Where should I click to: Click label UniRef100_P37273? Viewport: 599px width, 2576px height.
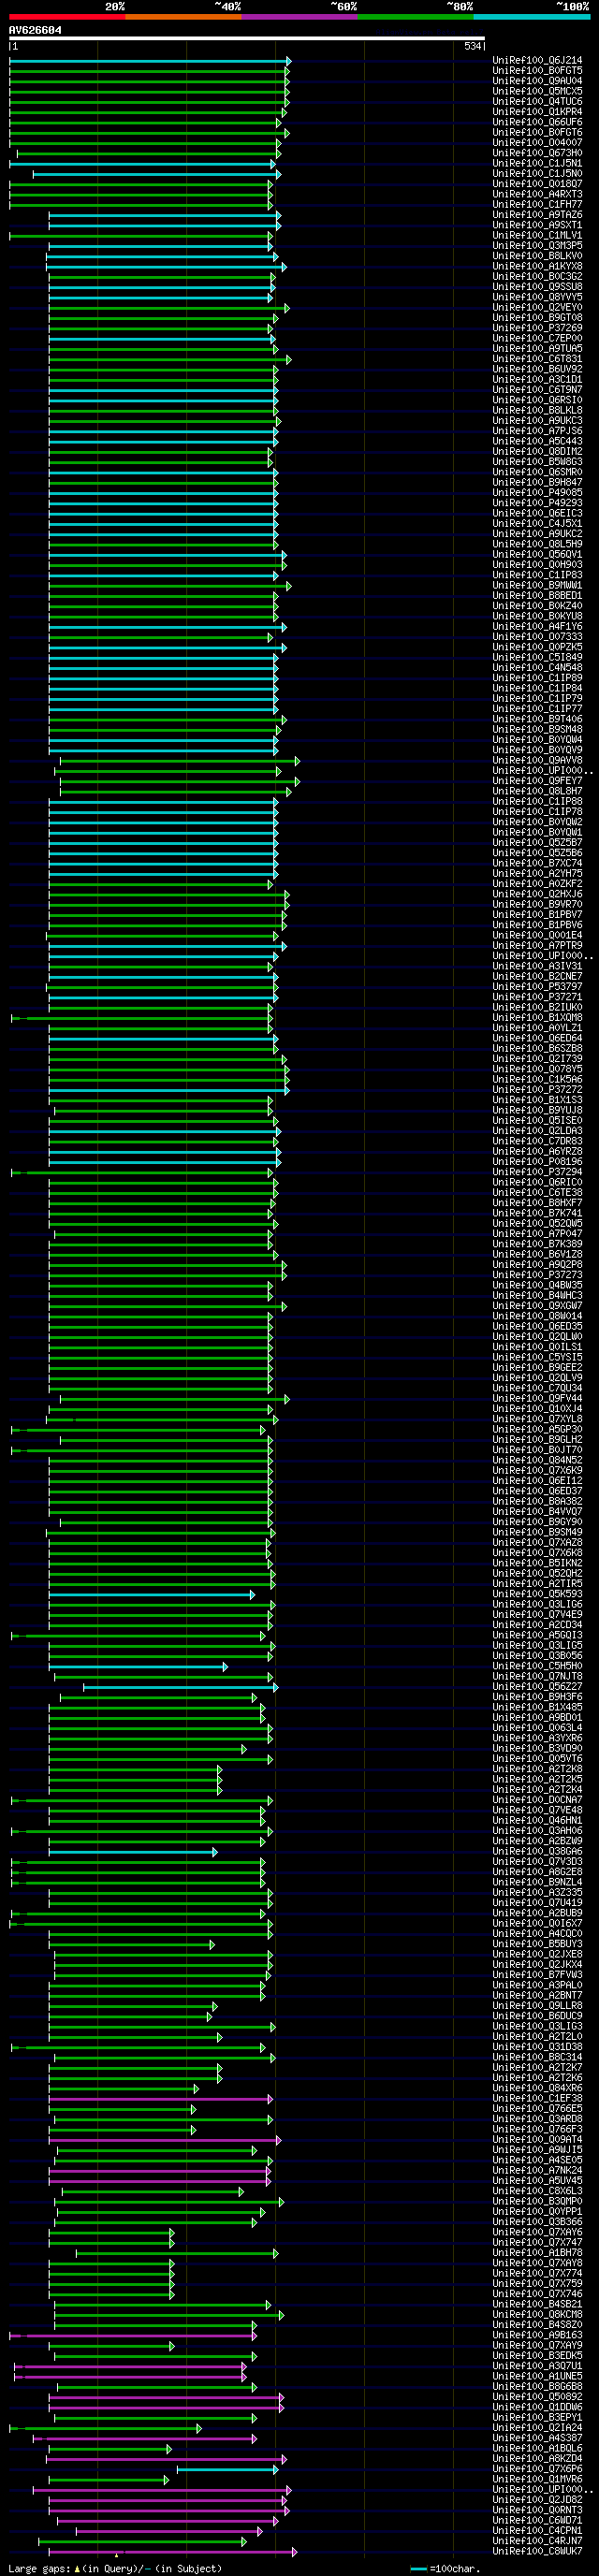click(x=537, y=1276)
